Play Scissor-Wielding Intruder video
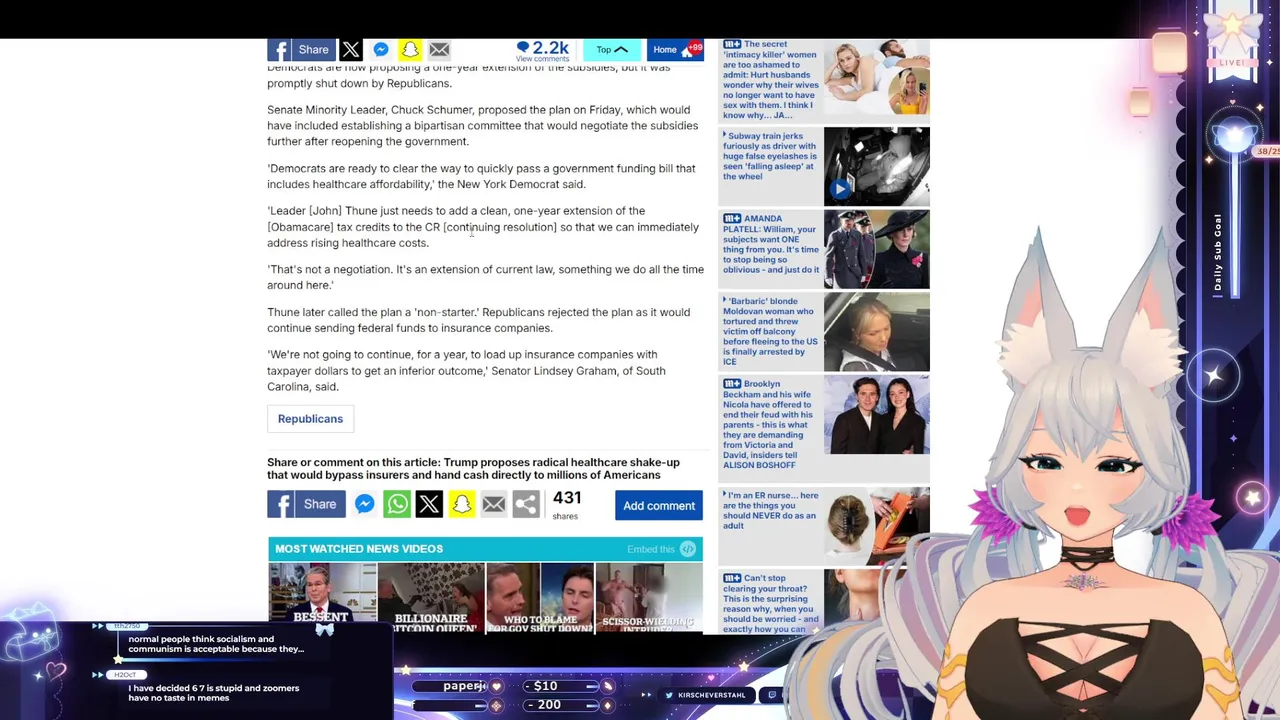This screenshot has width=1280, height=720. (x=649, y=598)
